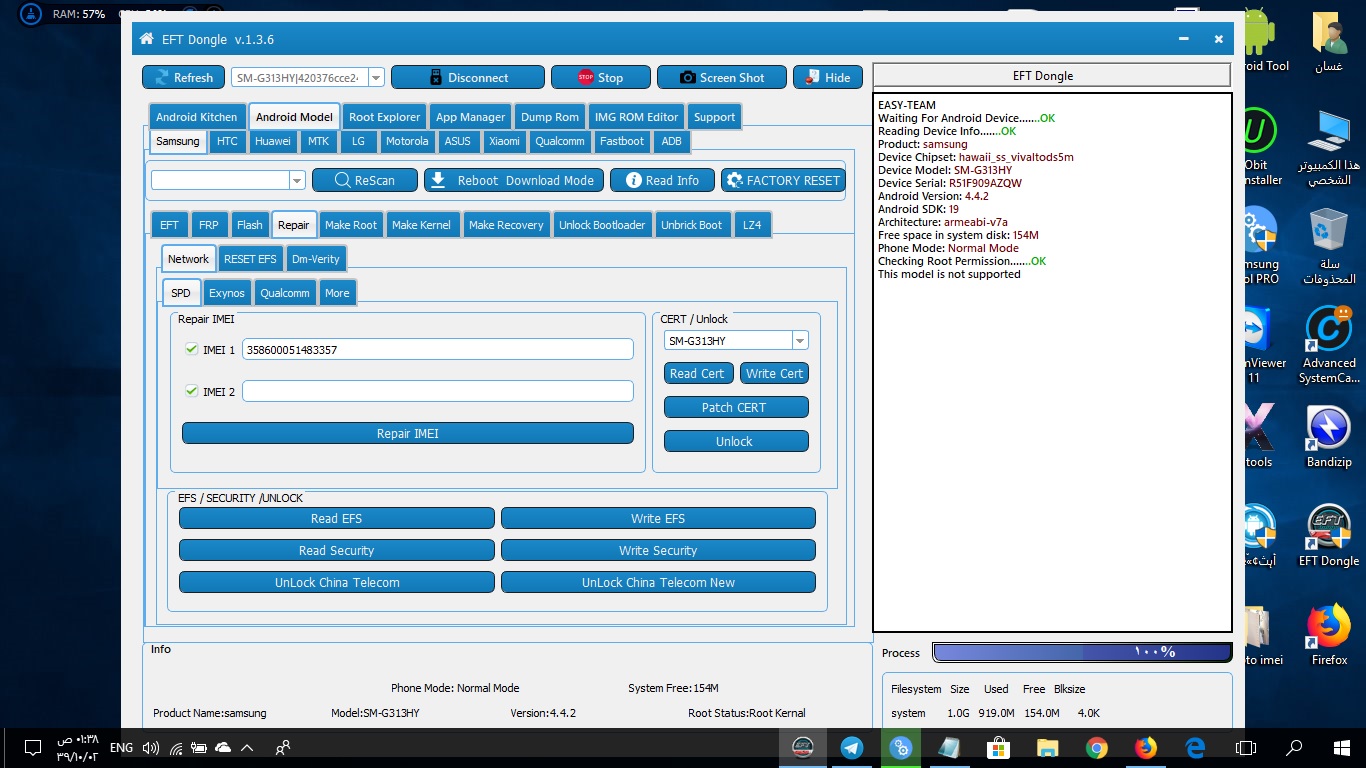Launch Google Chrome from the taskbar
Screen dimensions: 1366x768
[x=1097, y=748]
